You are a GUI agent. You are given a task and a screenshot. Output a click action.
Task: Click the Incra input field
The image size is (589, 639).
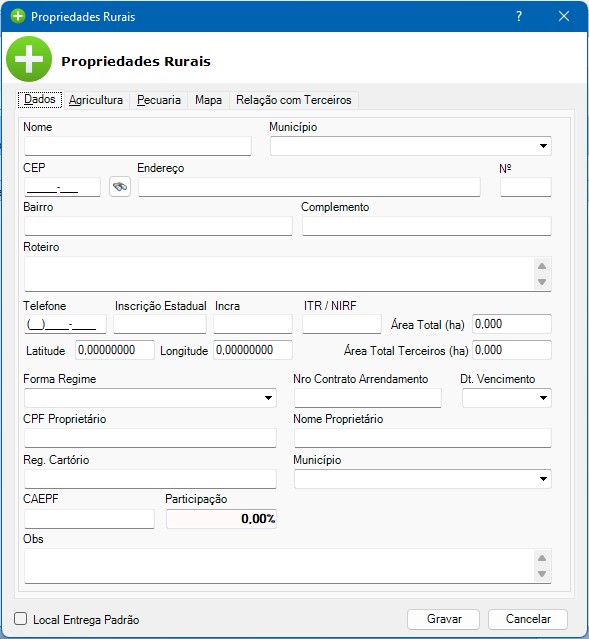(x=253, y=324)
